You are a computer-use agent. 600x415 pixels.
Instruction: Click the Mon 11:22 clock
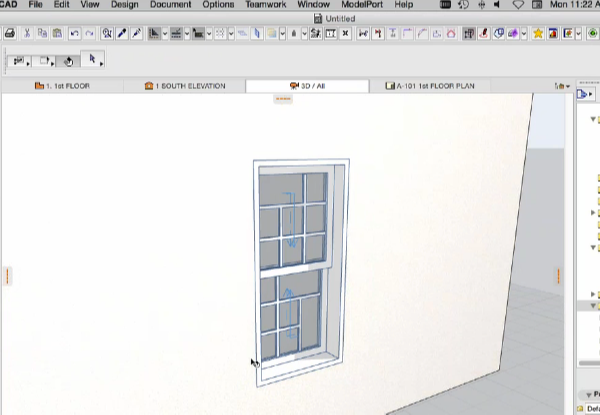(575, 5)
